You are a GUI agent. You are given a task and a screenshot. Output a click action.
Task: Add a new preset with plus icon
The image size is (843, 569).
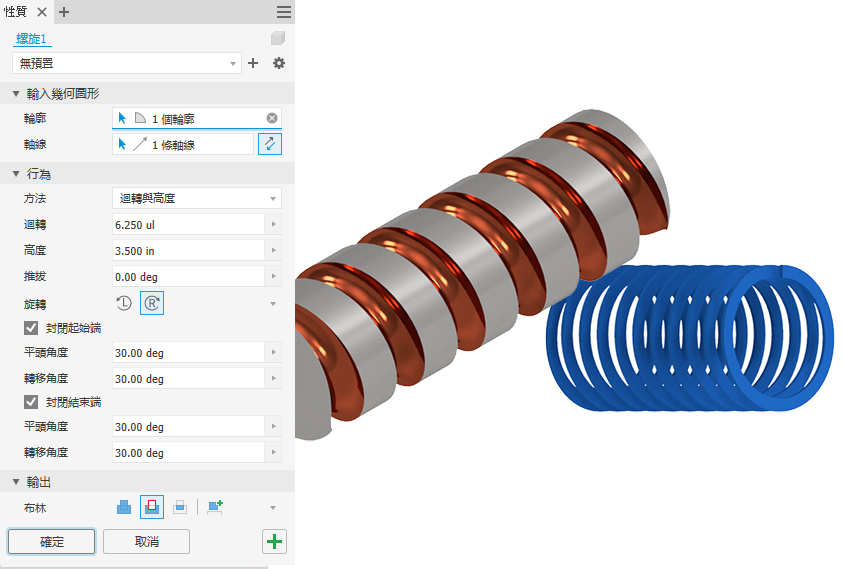(253, 63)
